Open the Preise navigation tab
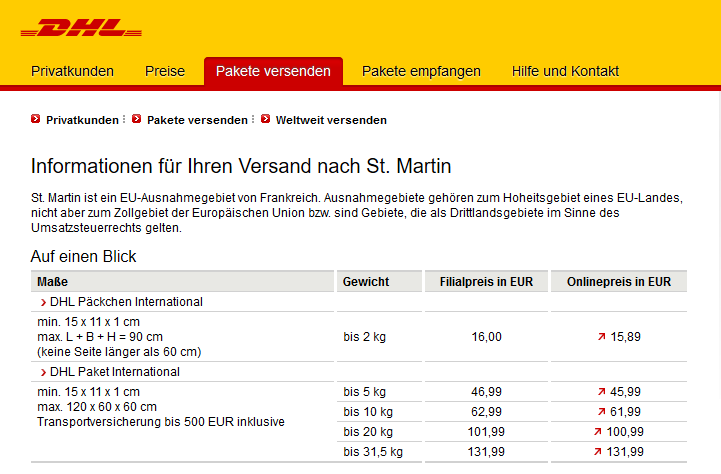721x474 pixels. (165, 71)
